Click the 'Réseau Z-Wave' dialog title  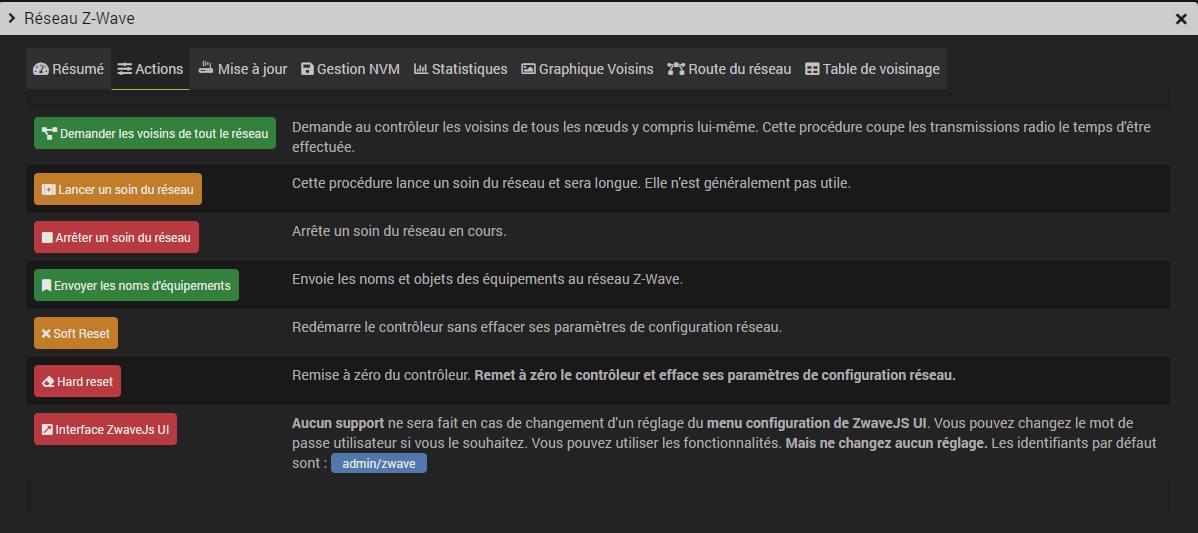(x=79, y=18)
